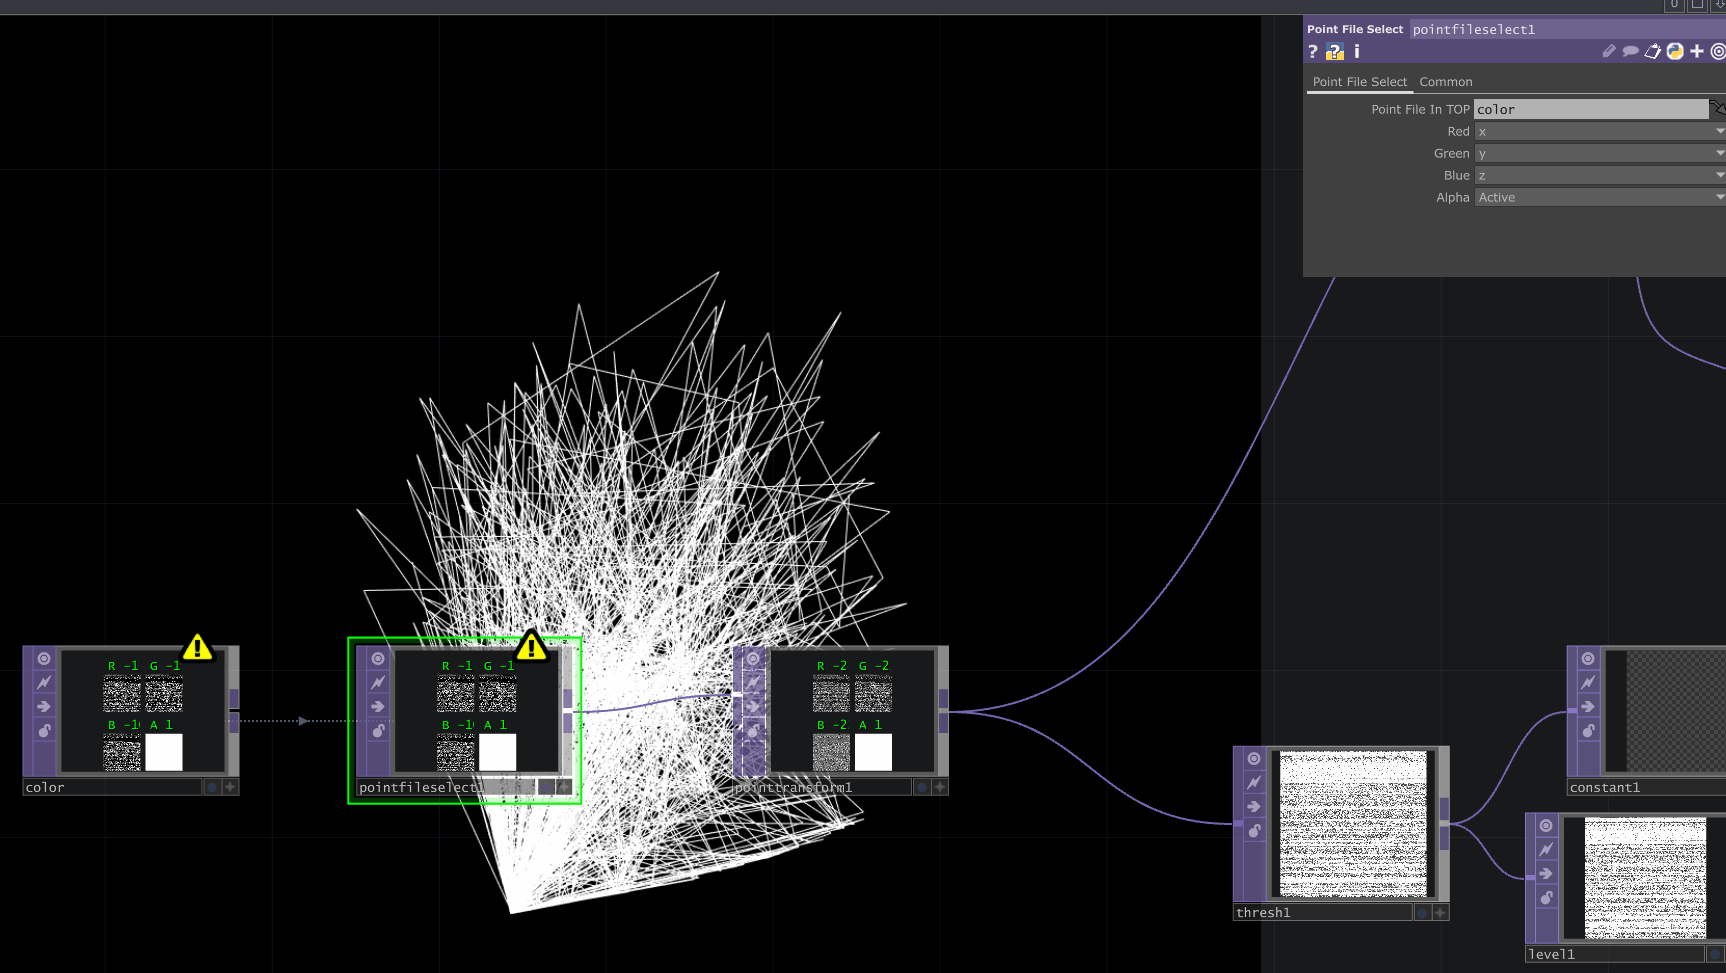Image resolution: width=1726 pixels, height=973 pixels.
Task: Open operator help question mark icon
Action: pos(1313,52)
